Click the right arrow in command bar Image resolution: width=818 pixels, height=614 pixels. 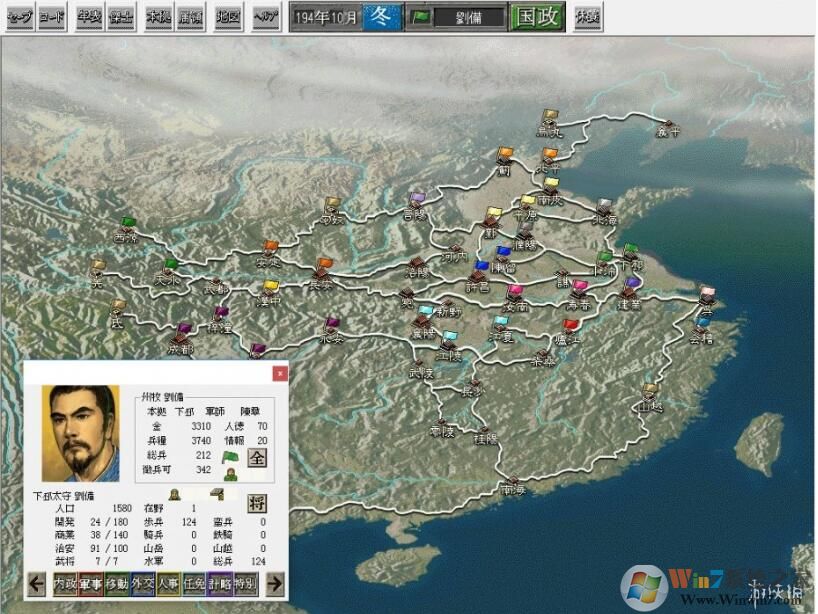pos(275,583)
